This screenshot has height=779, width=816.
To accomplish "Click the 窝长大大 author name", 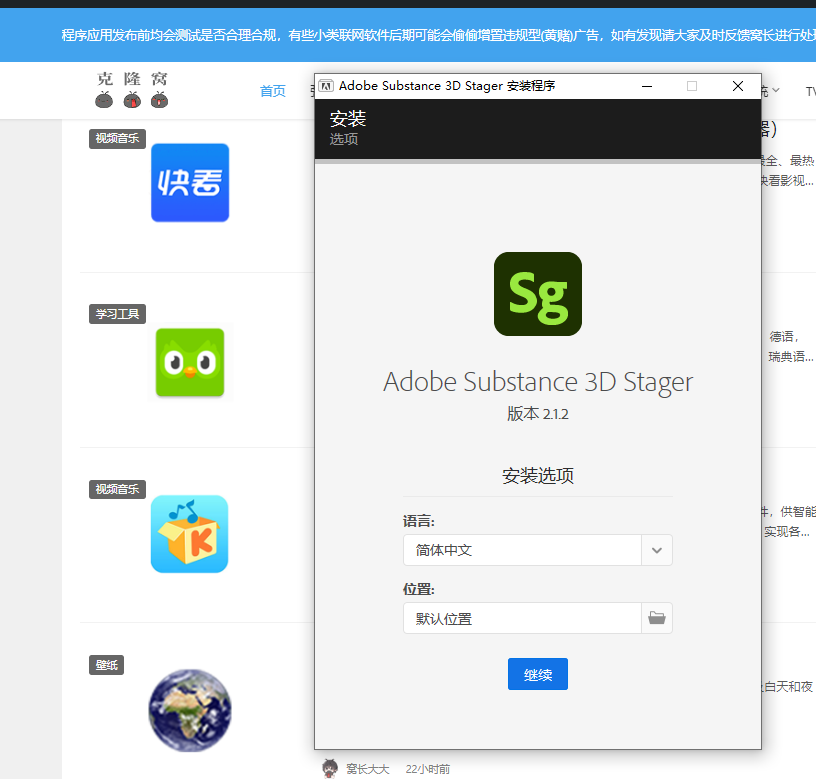I will coord(368,769).
